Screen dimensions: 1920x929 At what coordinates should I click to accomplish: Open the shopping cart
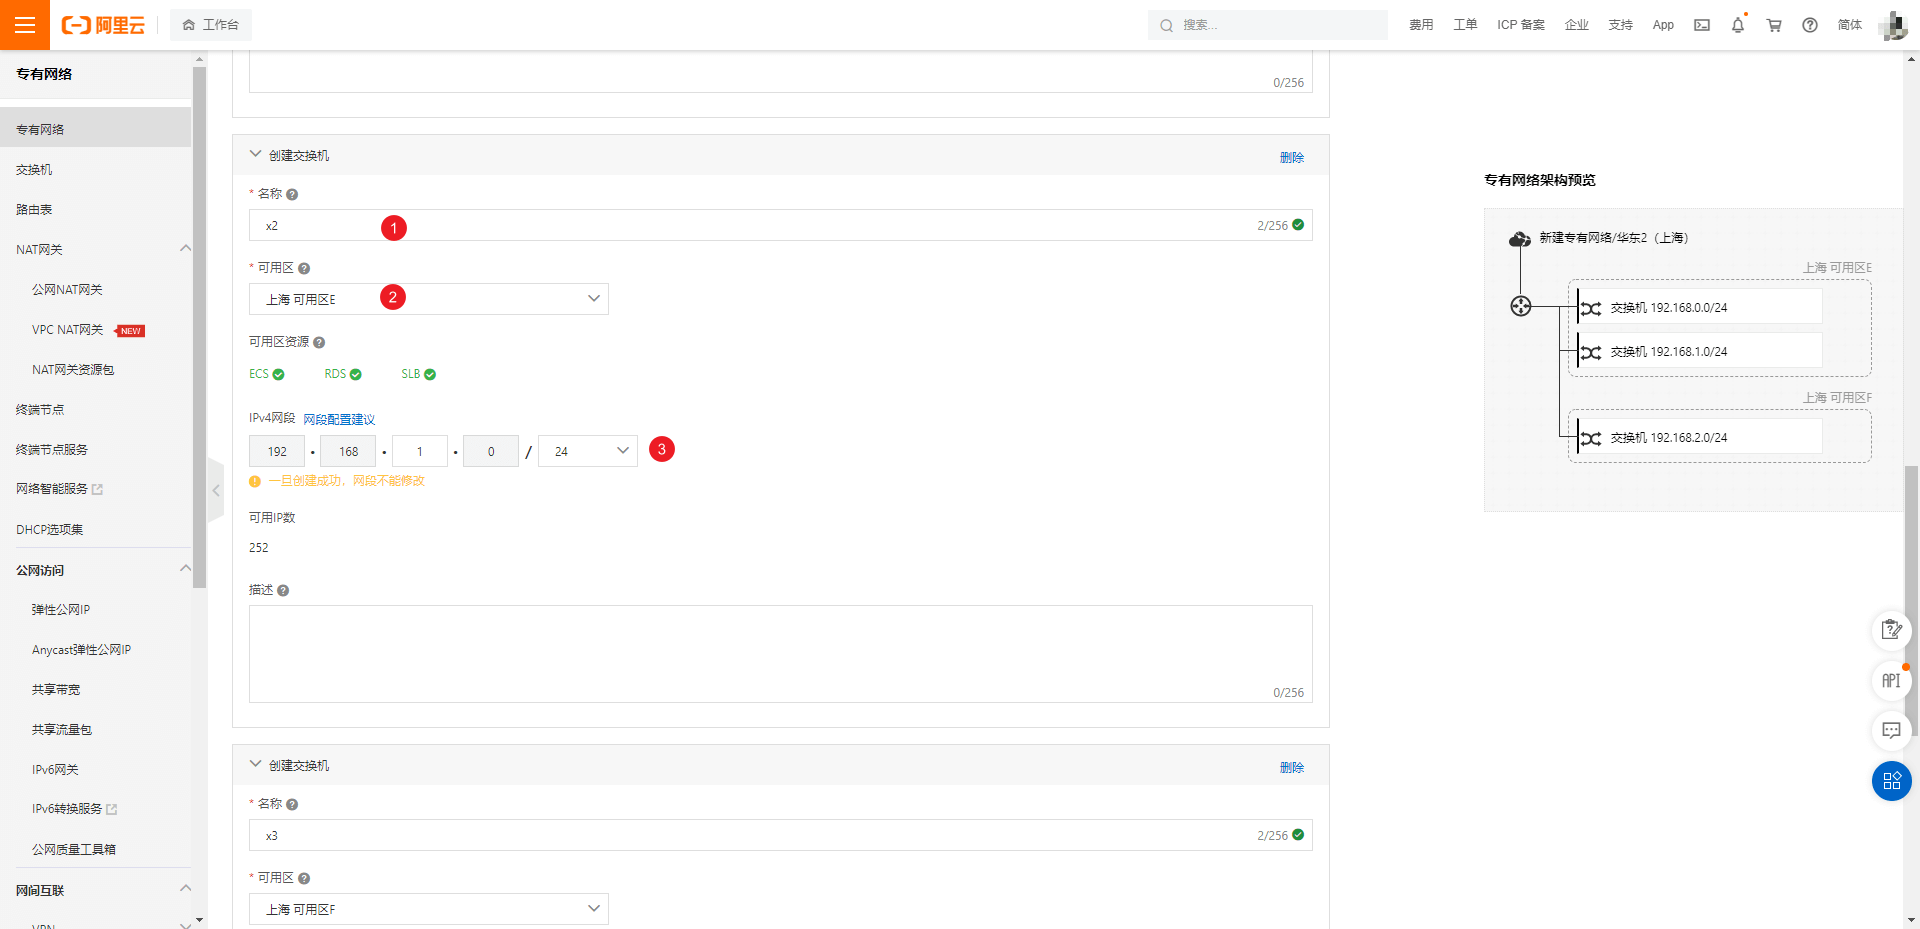[x=1774, y=25]
